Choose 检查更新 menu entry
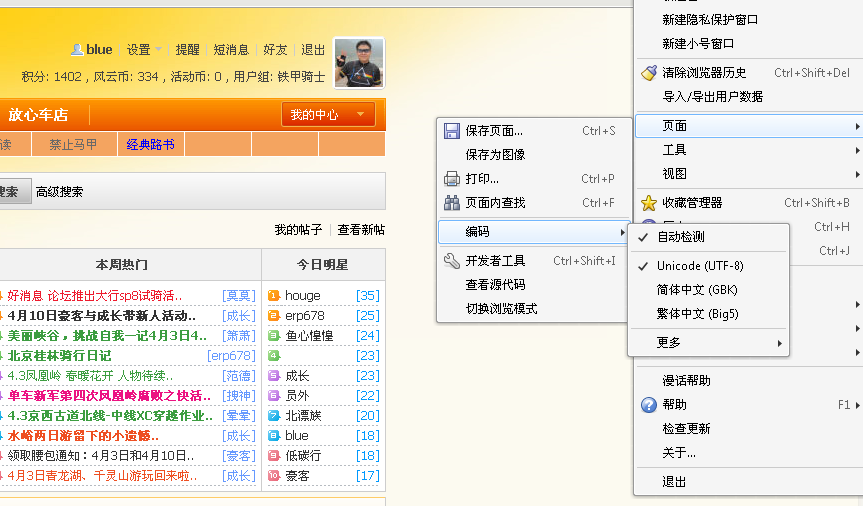This screenshot has height=506, width=863. tap(749, 429)
